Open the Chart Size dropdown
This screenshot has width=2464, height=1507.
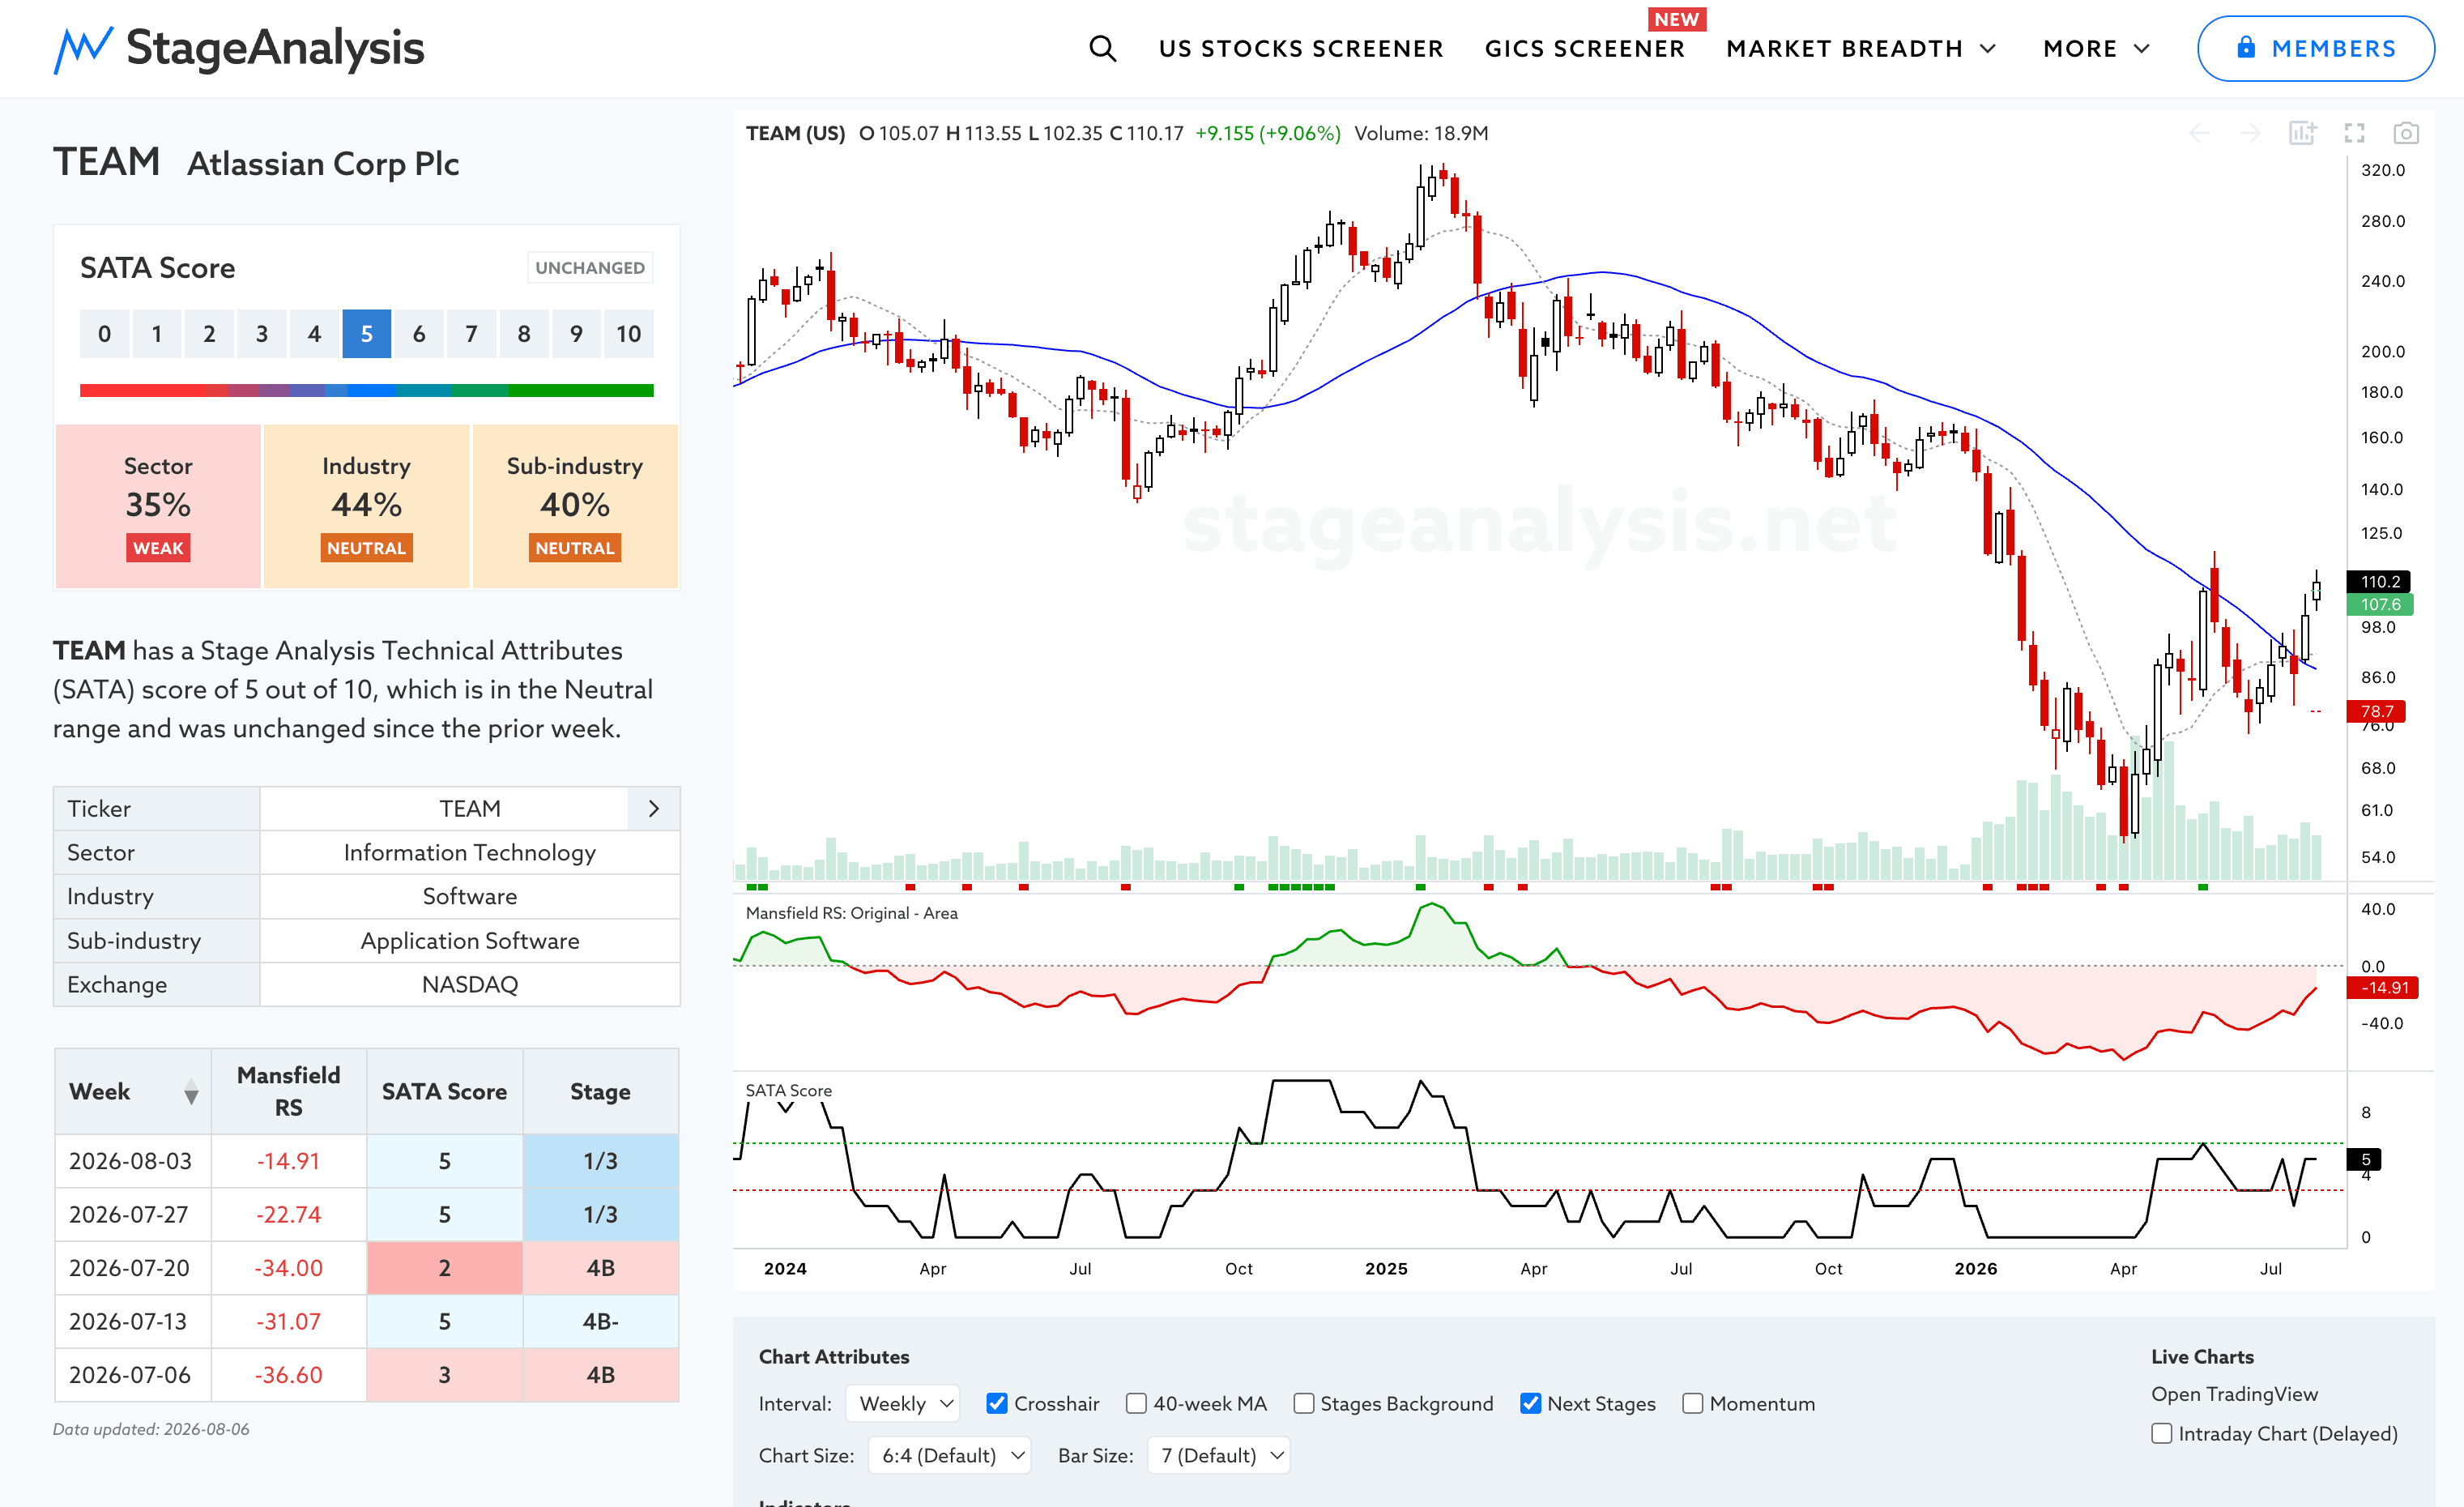(x=949, y=1455)
